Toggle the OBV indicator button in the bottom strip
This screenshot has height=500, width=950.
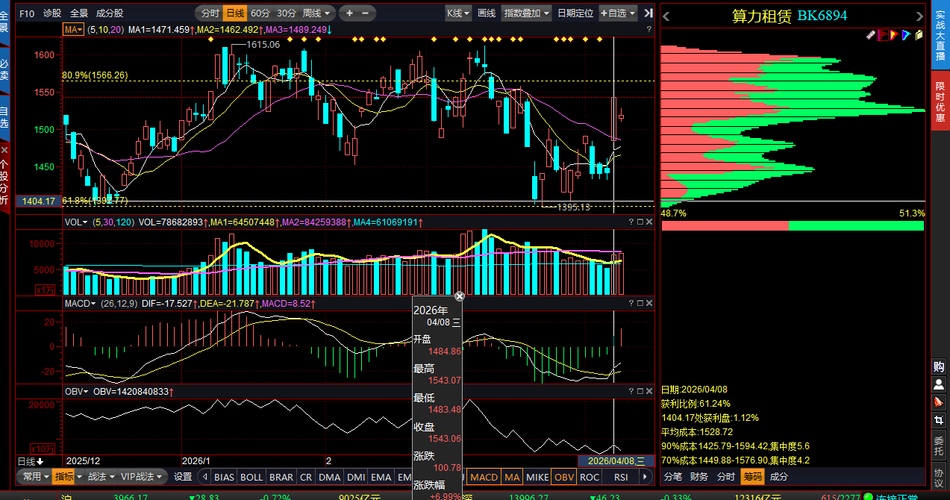coord(564,477)
